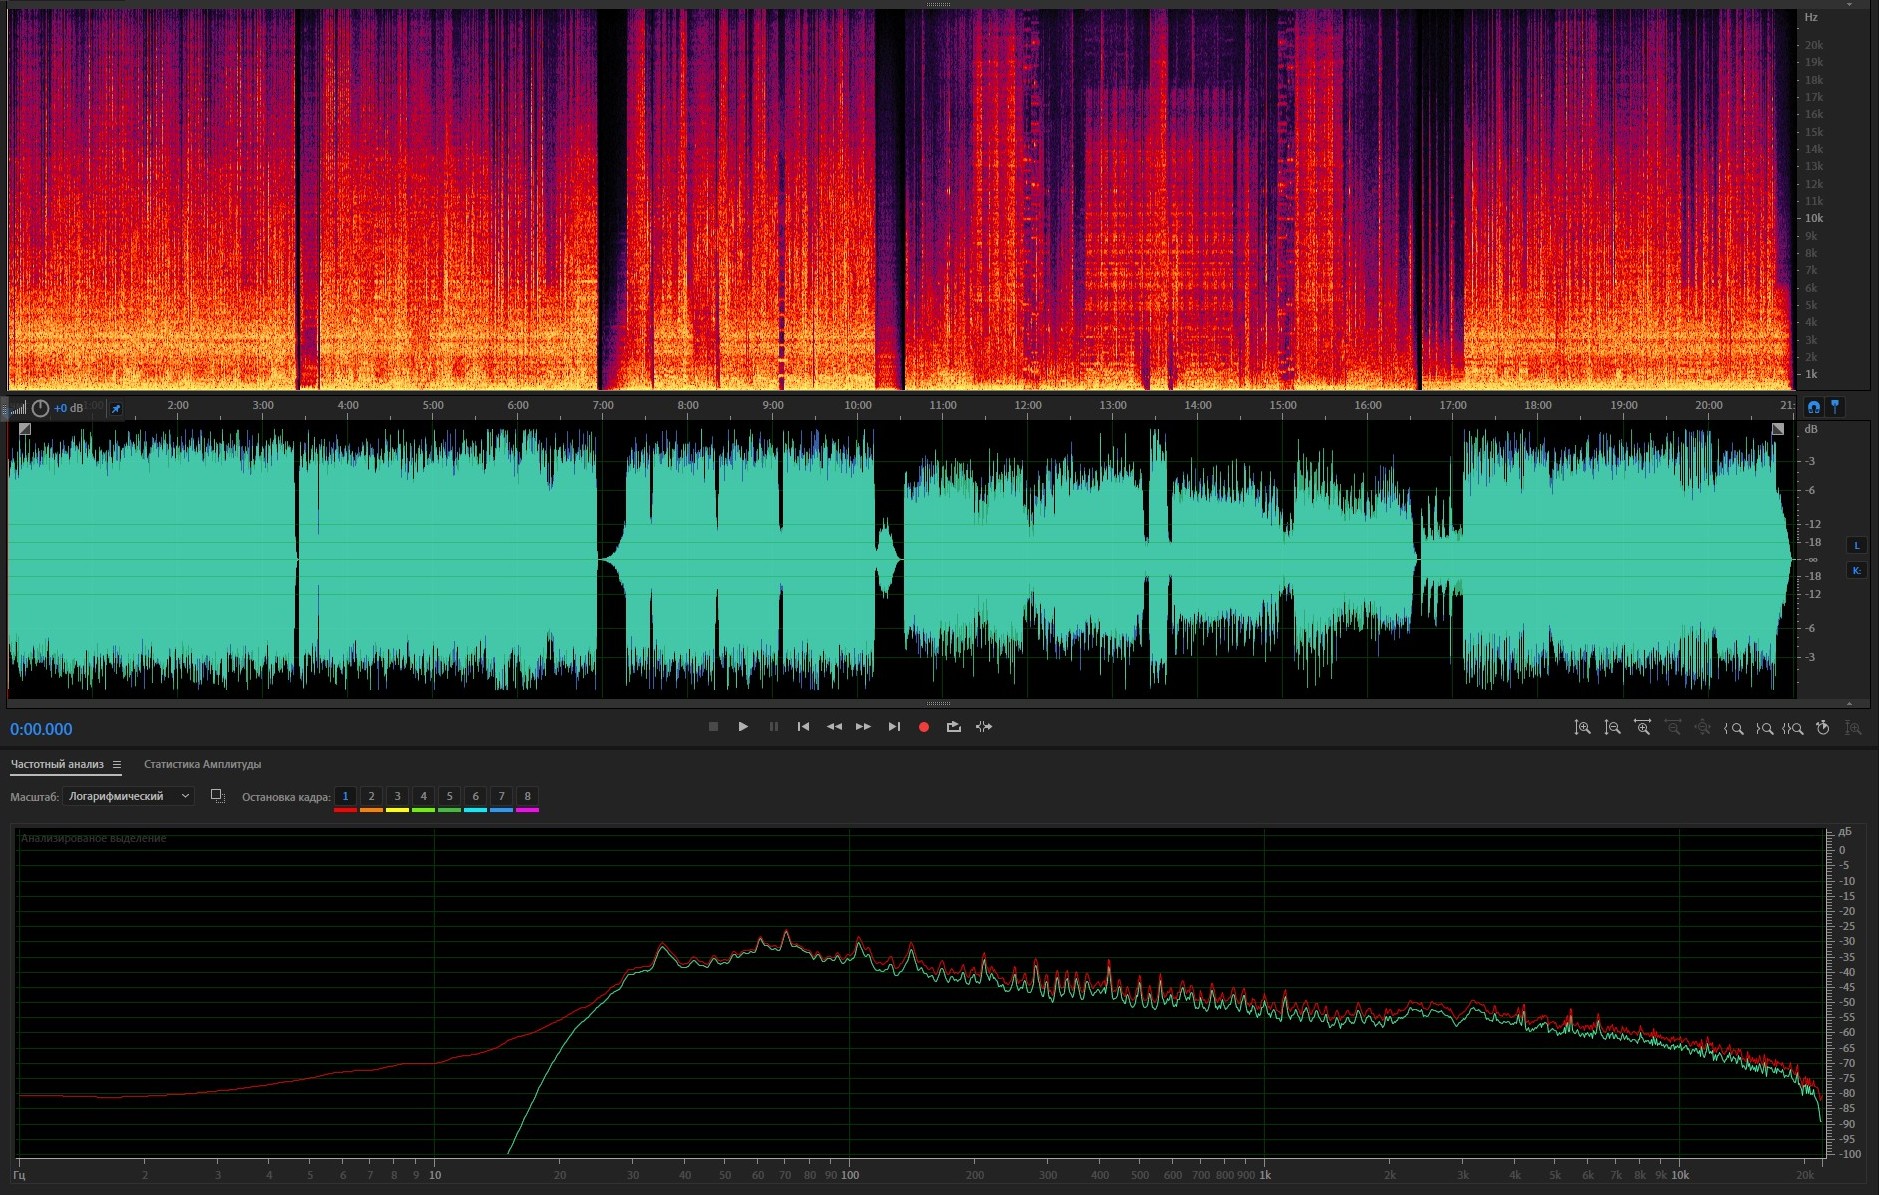Zoom to selection icon
Screen dimensions: 1879x1195
[1793, 728]
